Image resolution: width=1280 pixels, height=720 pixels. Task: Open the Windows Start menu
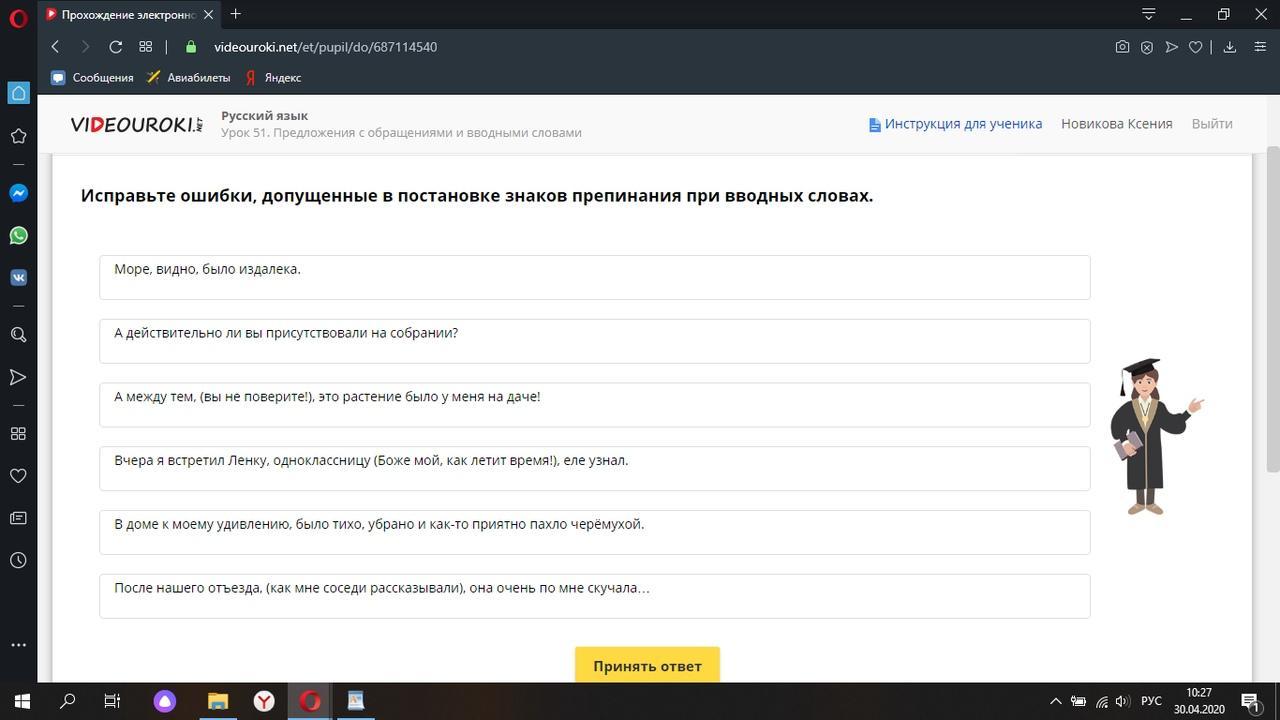point(22,701)
